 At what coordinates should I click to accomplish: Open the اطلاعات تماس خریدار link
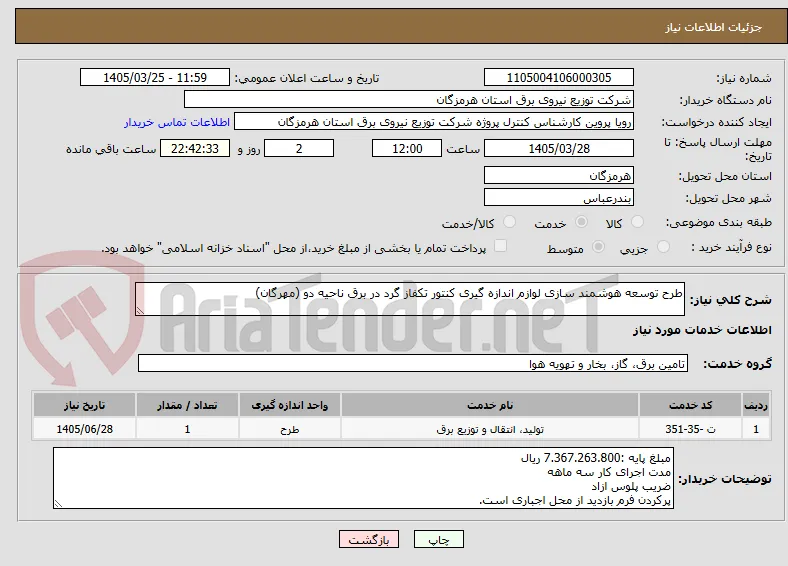(177, 122)
